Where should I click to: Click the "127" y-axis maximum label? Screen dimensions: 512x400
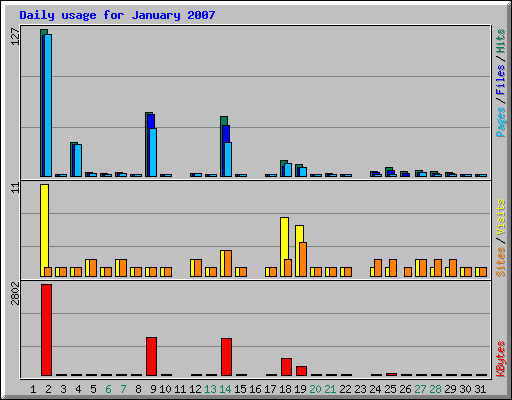pyautogui.click(x=15, y=36)
